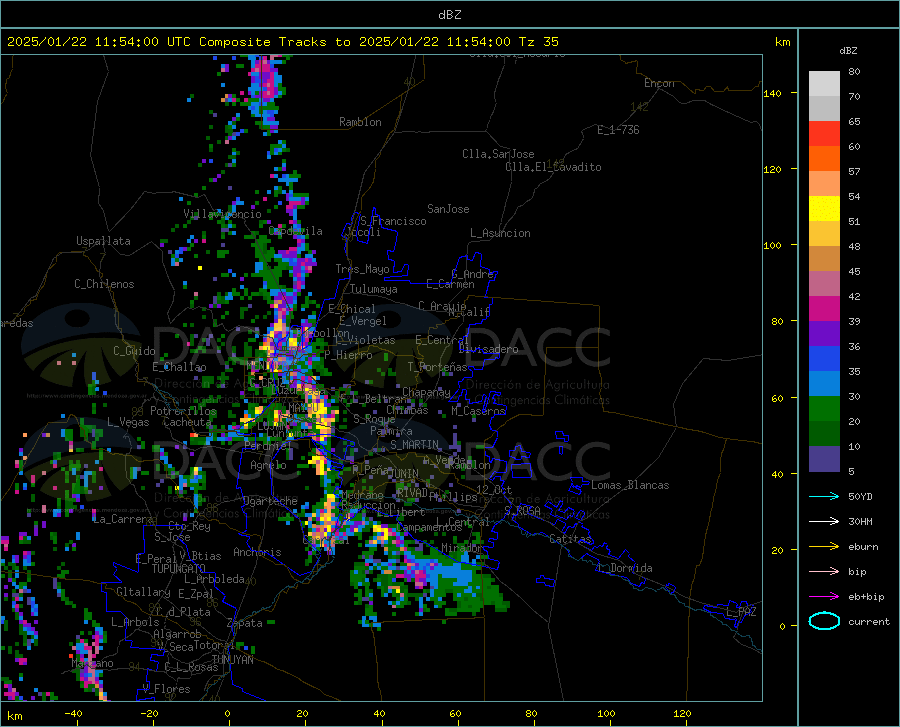Select the purple swatch between 39 and 36
The image size is (900, 727).
coord(824,334)
